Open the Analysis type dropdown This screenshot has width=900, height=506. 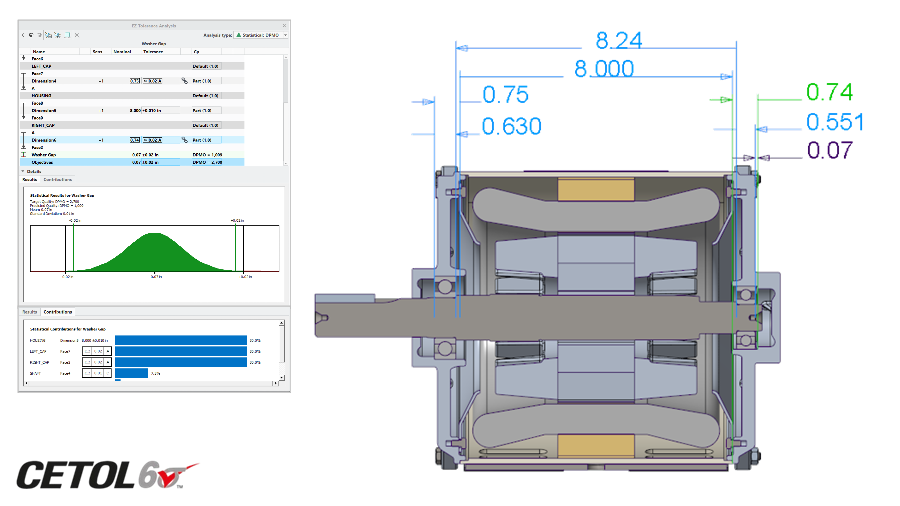point(262,34)
